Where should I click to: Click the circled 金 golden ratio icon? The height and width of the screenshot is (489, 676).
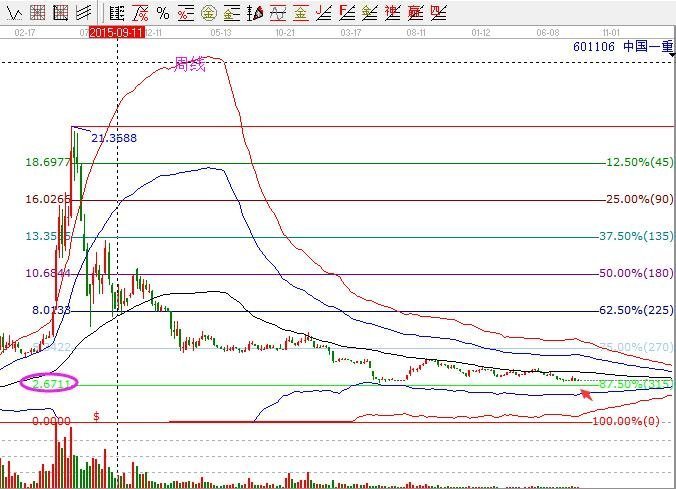pos(209,13)
